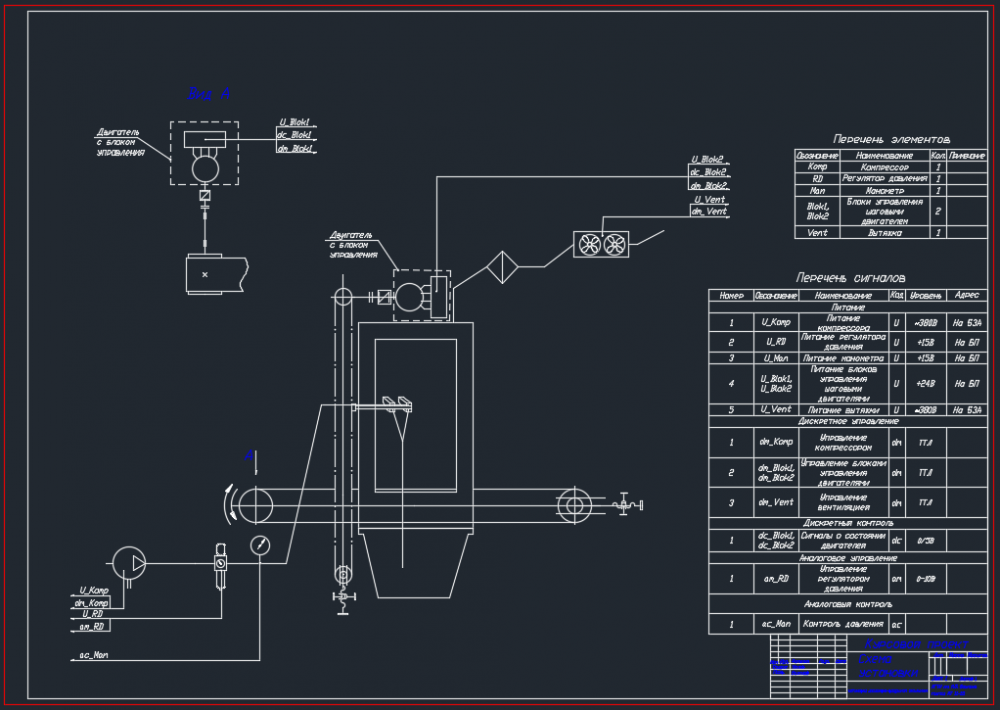Select the diamond-shaped filter symbol
This screenshot has width=1000, height=710.
(503, 267)
